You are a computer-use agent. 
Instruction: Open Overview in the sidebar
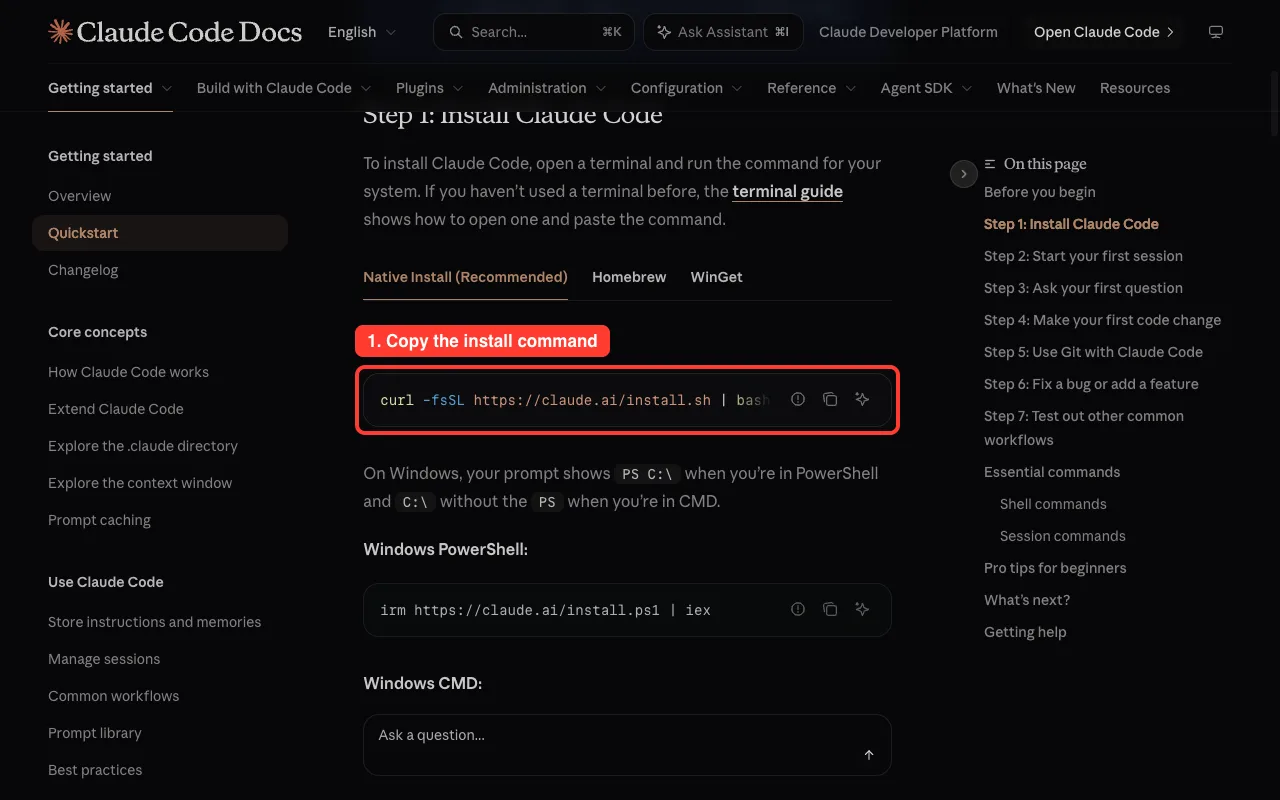point(80,196)
